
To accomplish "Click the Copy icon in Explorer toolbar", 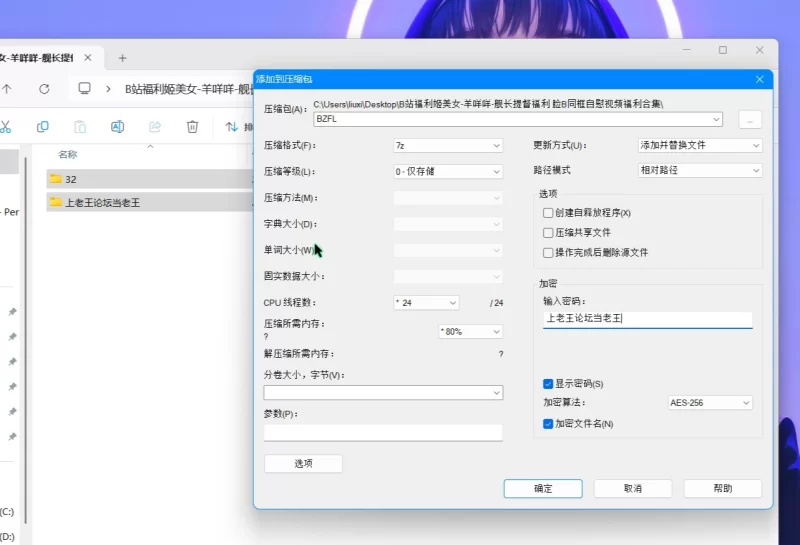I will click(43, 127).
